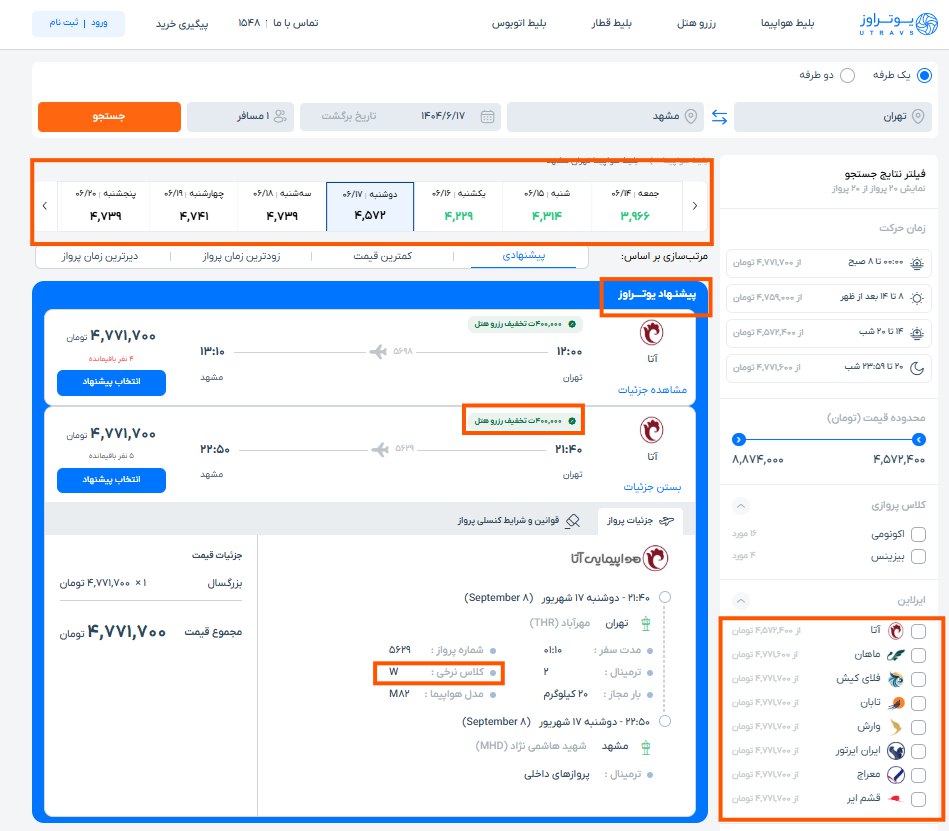Click the فلای کیش airline logo
The height and width of the screenshot is (831, 949).
pos(896,679)
